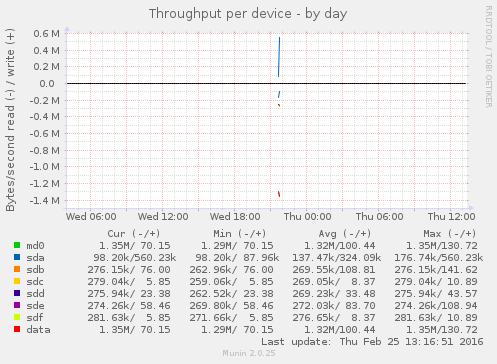Click the 'sde' legend label

coord(35,306)
